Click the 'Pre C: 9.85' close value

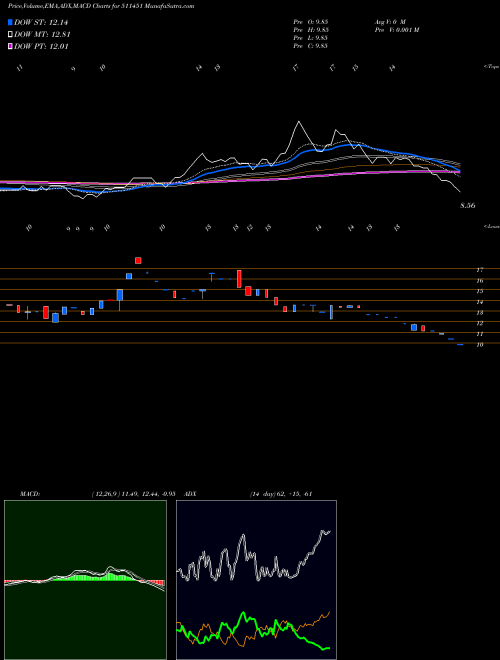(x=311, y=46)
